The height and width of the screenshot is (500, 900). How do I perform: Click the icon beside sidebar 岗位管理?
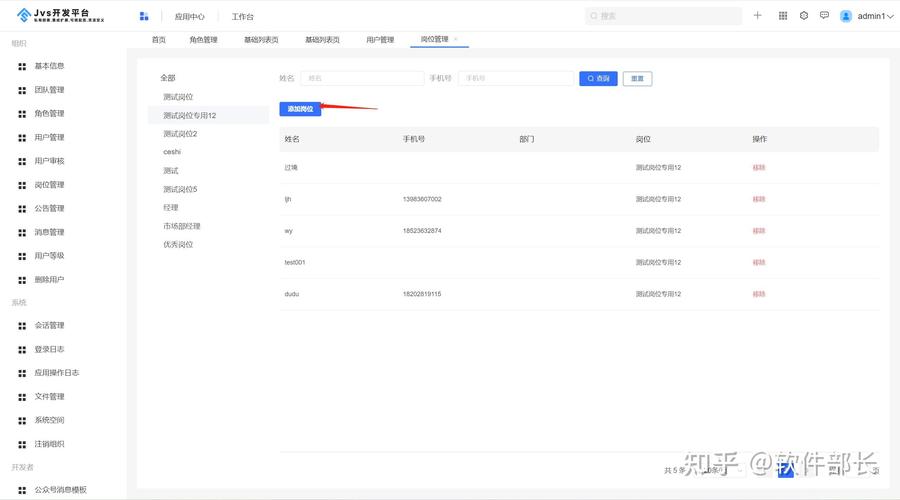click(22, 185)
